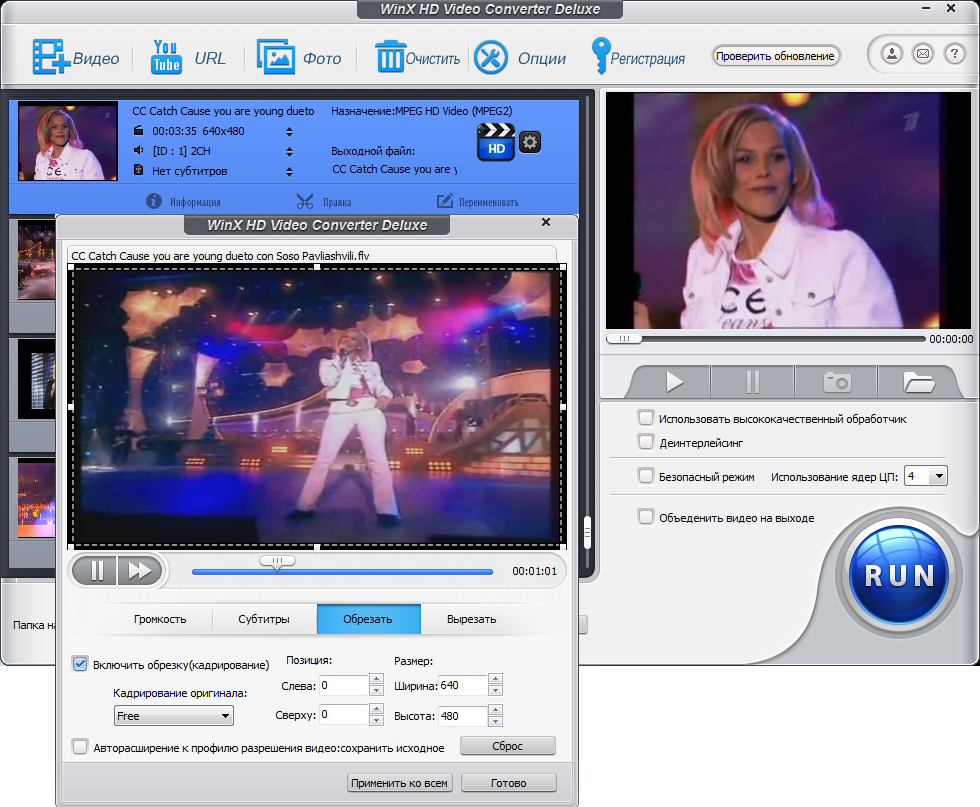Enable Safe mode checkbox
The image size is (980, 807).
point(646,476)
